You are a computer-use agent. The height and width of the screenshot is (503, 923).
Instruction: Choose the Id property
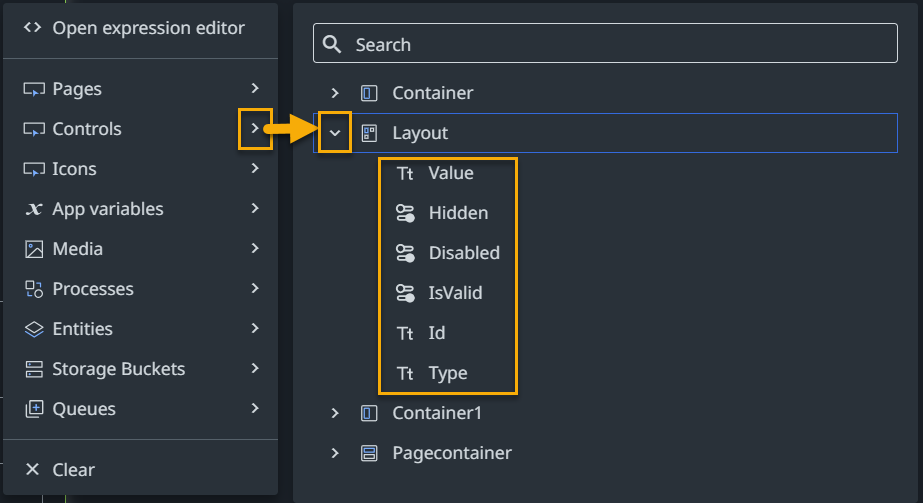(x=437, y=333)
